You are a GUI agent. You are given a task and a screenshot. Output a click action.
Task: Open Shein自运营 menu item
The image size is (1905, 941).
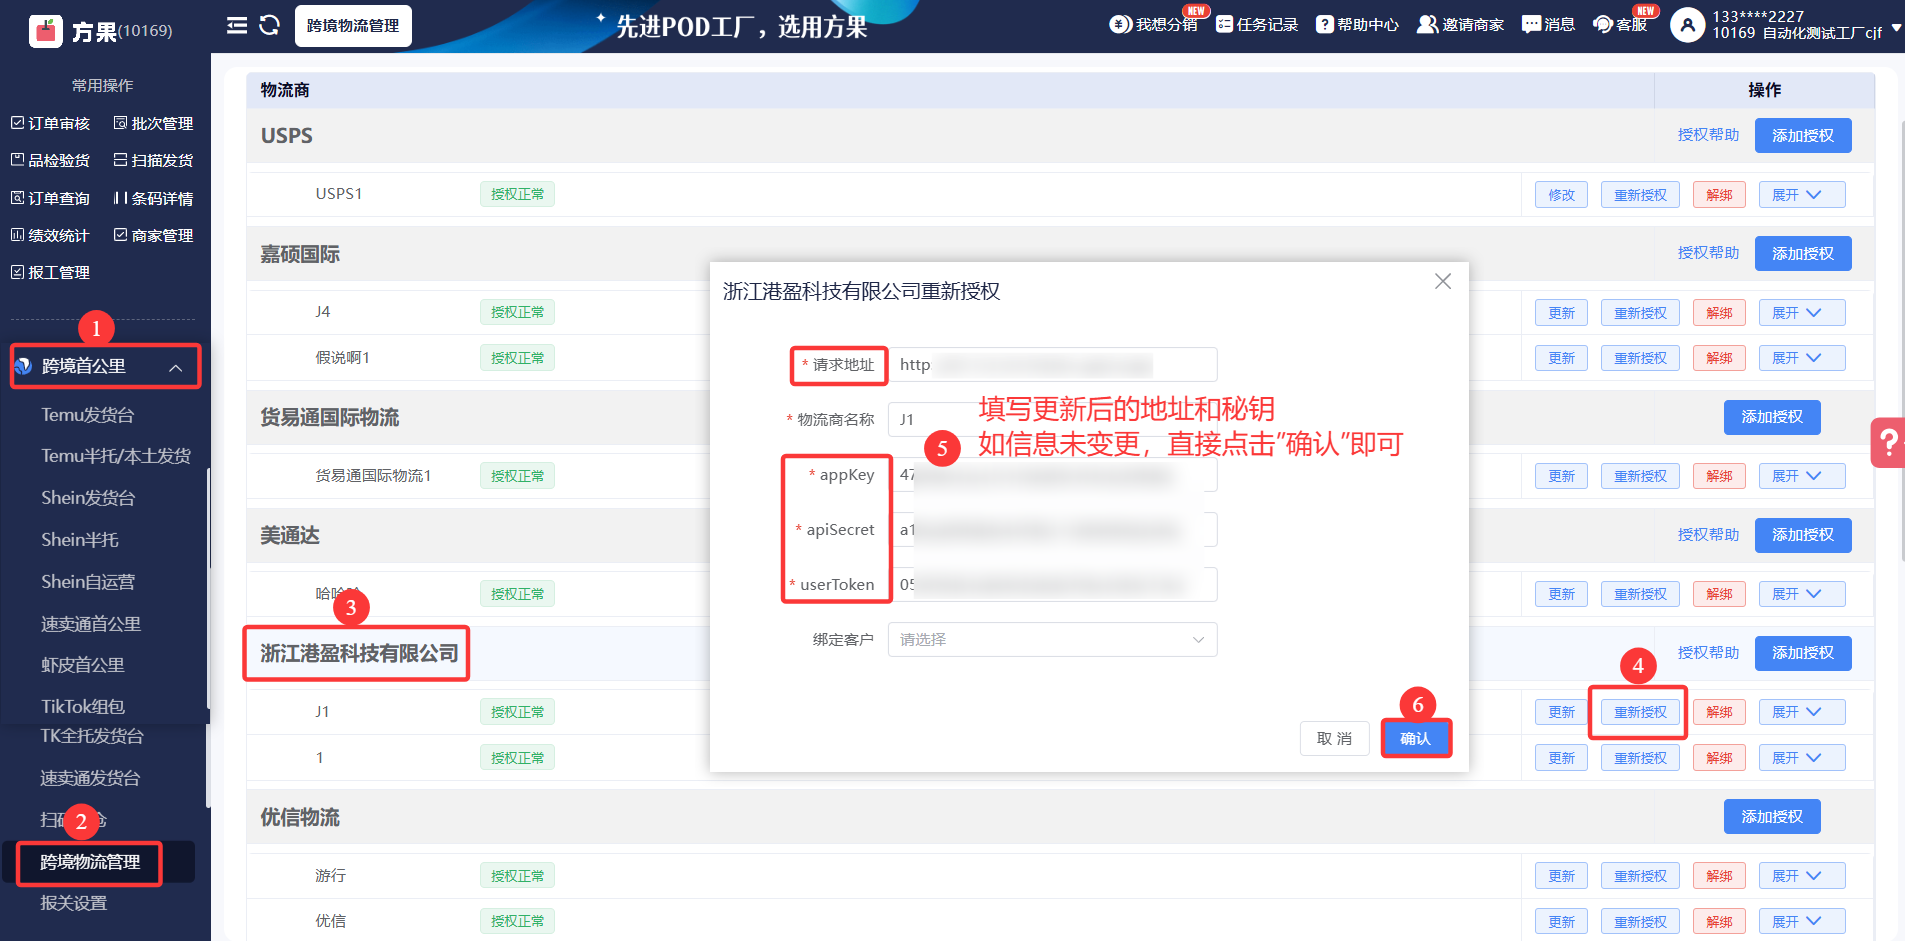pyautogui.click(x=88, y=582)
